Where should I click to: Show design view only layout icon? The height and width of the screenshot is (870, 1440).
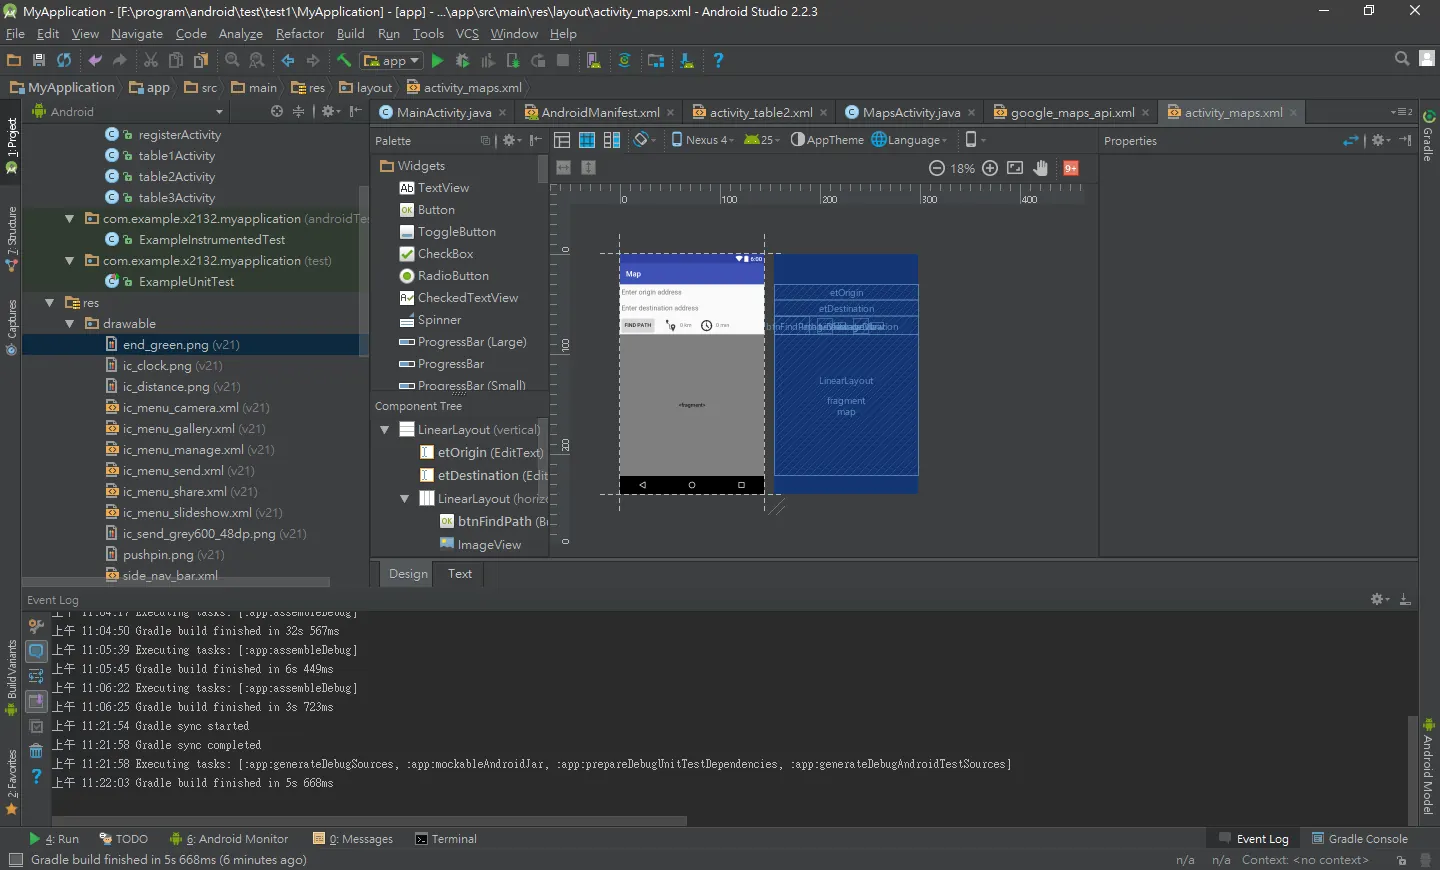pos(562,140)
